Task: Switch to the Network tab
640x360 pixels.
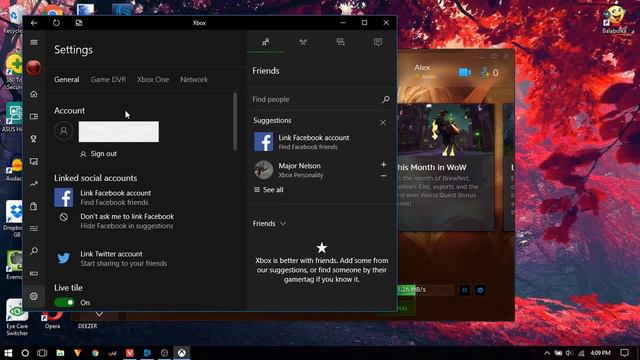Action: 194,80
